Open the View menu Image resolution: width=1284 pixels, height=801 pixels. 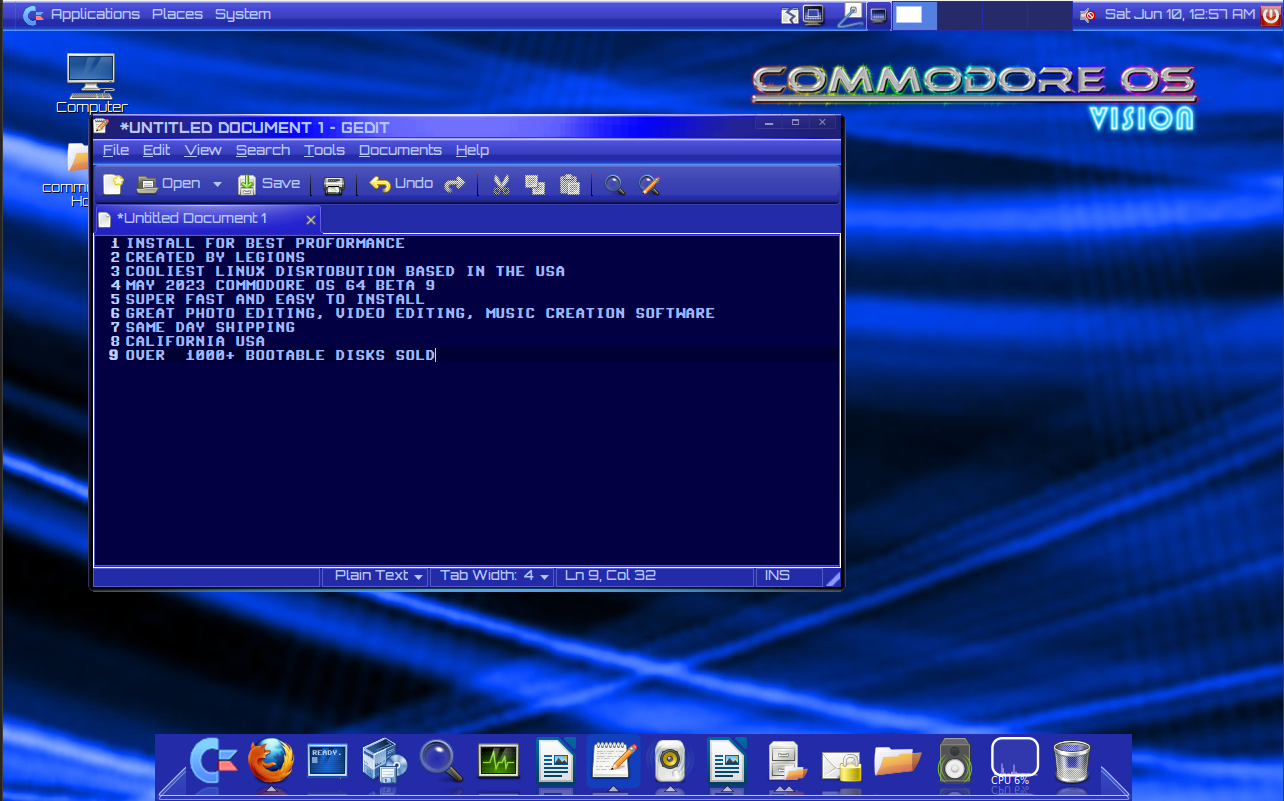(203, 150)
